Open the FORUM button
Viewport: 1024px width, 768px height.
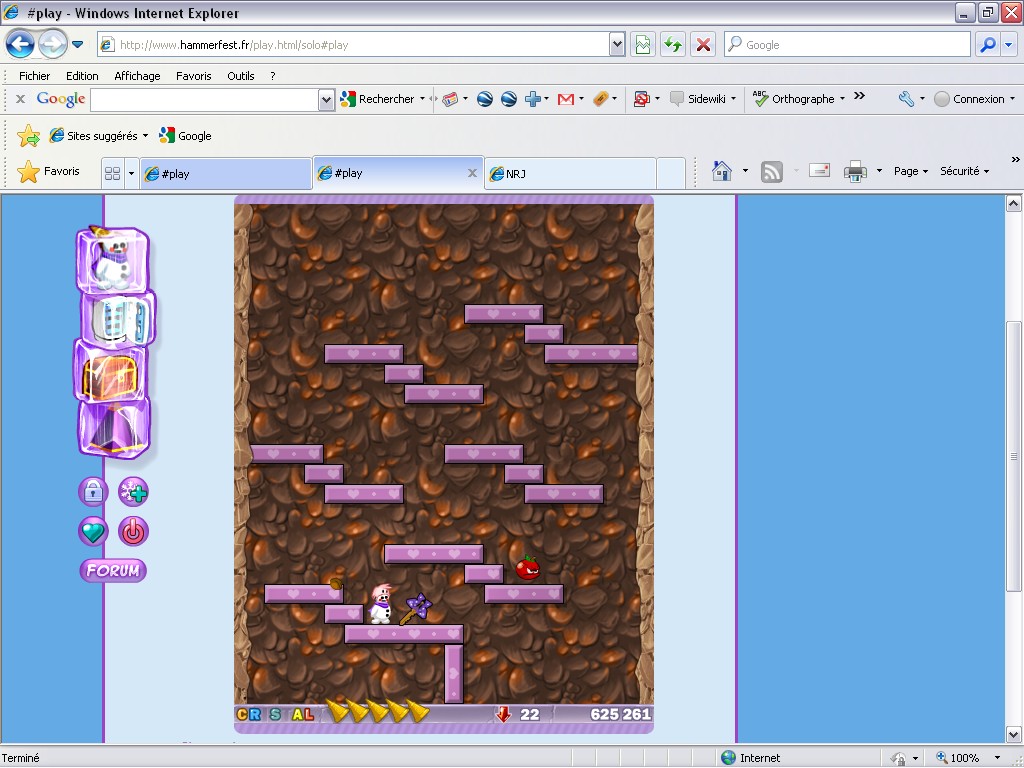(x=113, y=570)
